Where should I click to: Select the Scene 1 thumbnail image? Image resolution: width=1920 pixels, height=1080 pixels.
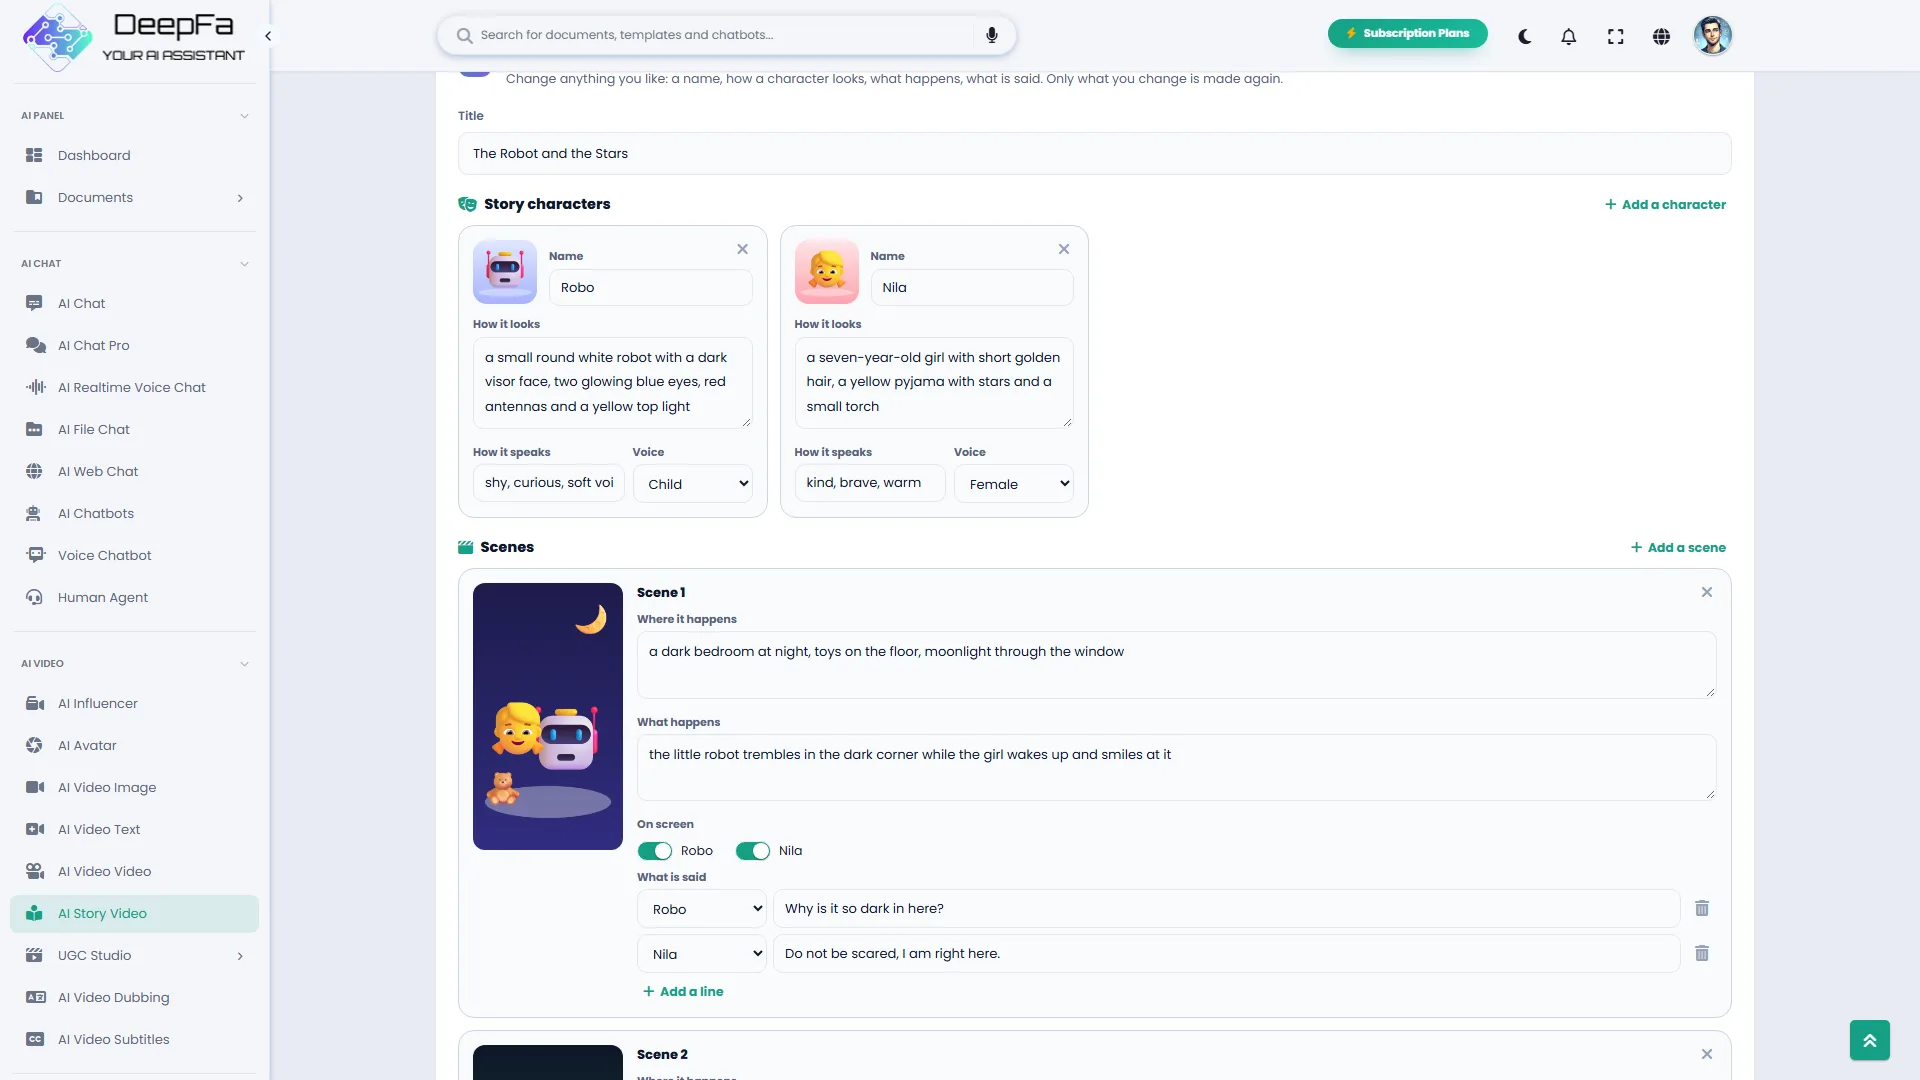548,716
